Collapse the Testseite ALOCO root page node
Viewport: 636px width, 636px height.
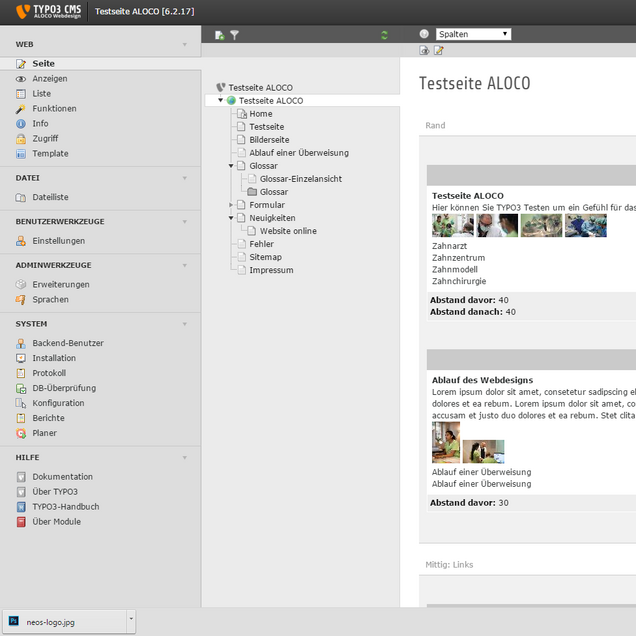tap(220, 100)
